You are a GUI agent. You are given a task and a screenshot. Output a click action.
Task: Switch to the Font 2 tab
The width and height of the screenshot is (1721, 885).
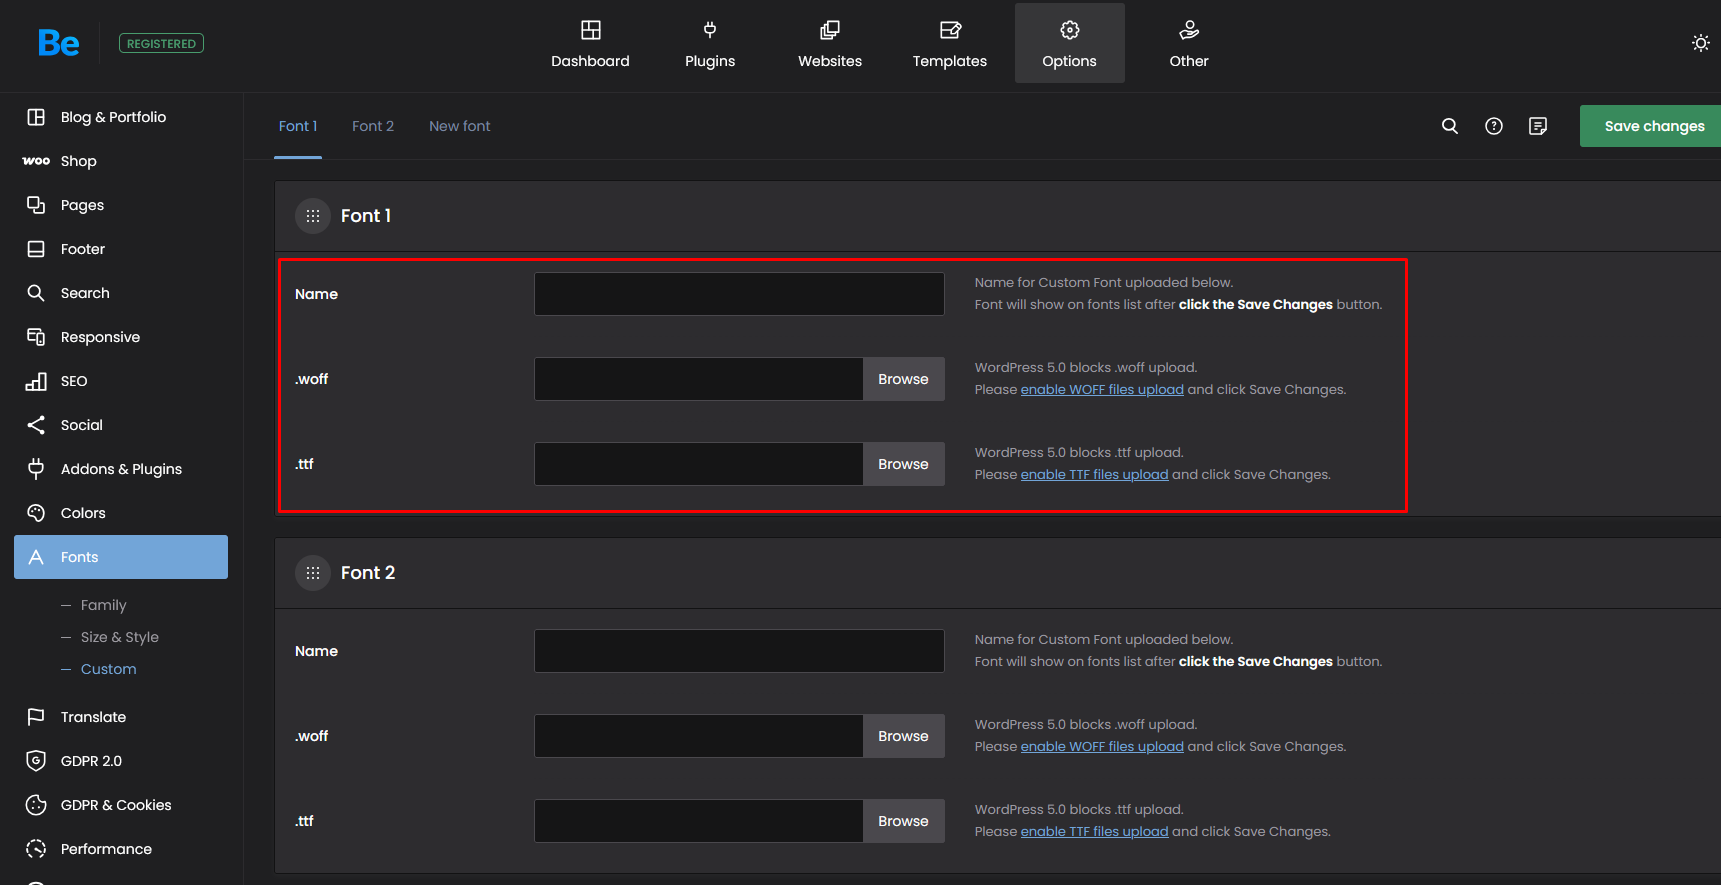coord(373,126)
